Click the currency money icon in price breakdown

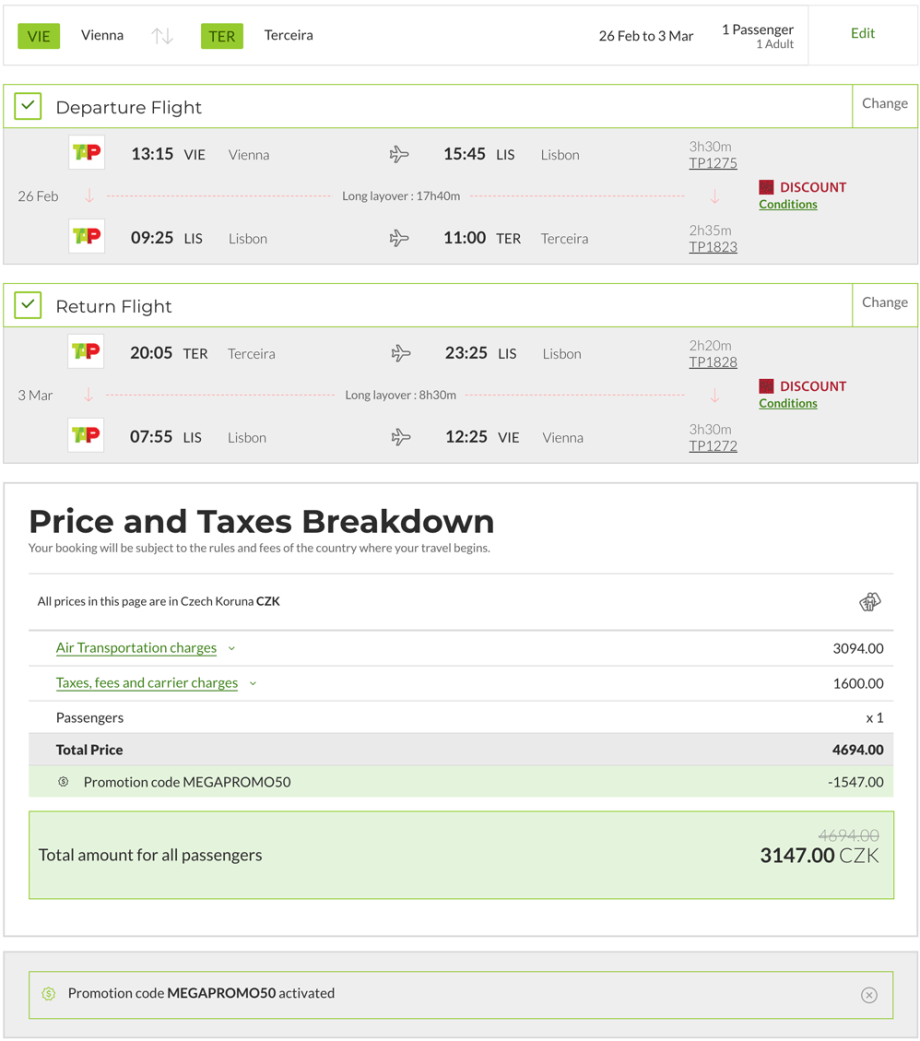(x=869, y=602)
